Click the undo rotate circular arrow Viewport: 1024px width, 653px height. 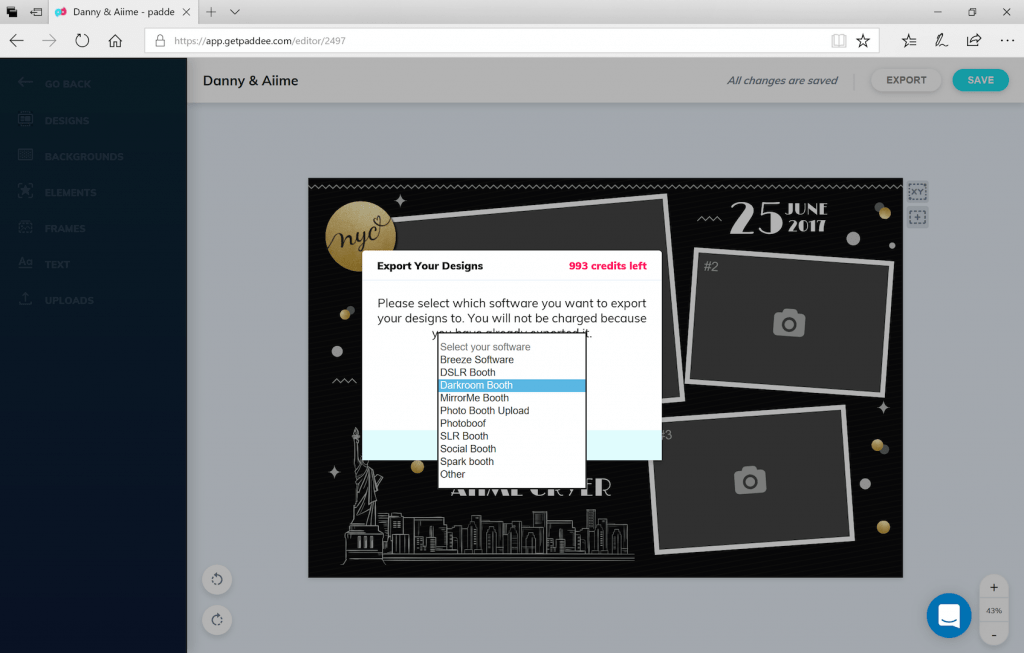coord(217,579)
